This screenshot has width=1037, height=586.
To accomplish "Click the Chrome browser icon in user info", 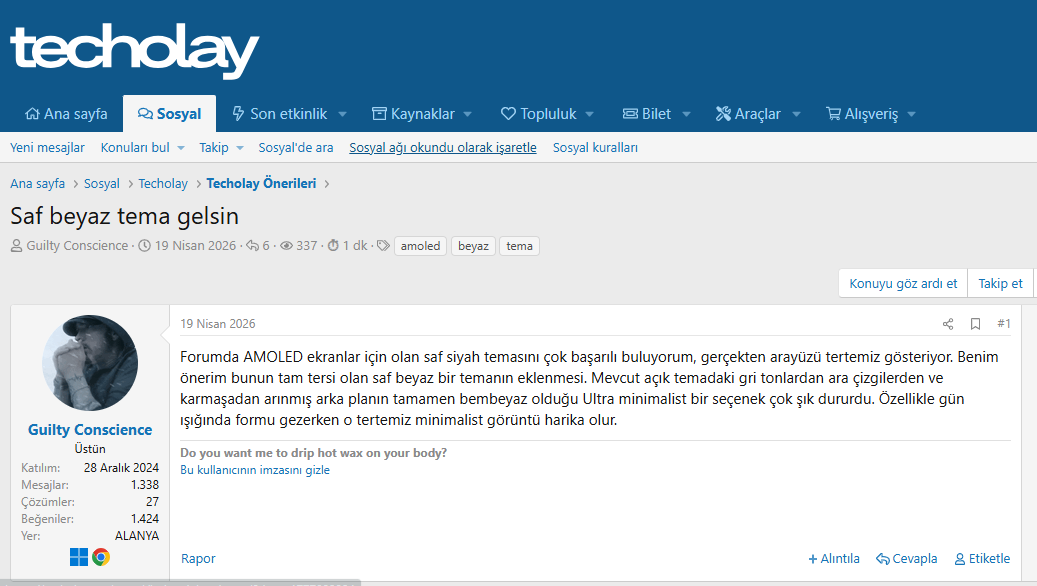I will (101, 557).
